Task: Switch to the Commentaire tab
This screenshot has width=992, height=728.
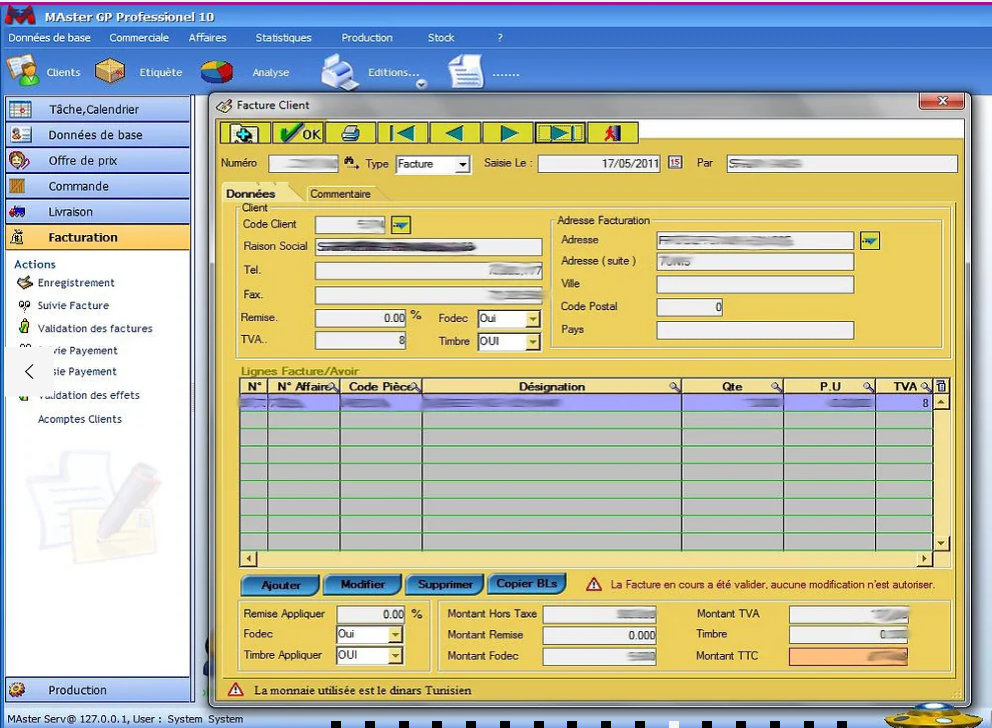Action: (x=340, y=194)
